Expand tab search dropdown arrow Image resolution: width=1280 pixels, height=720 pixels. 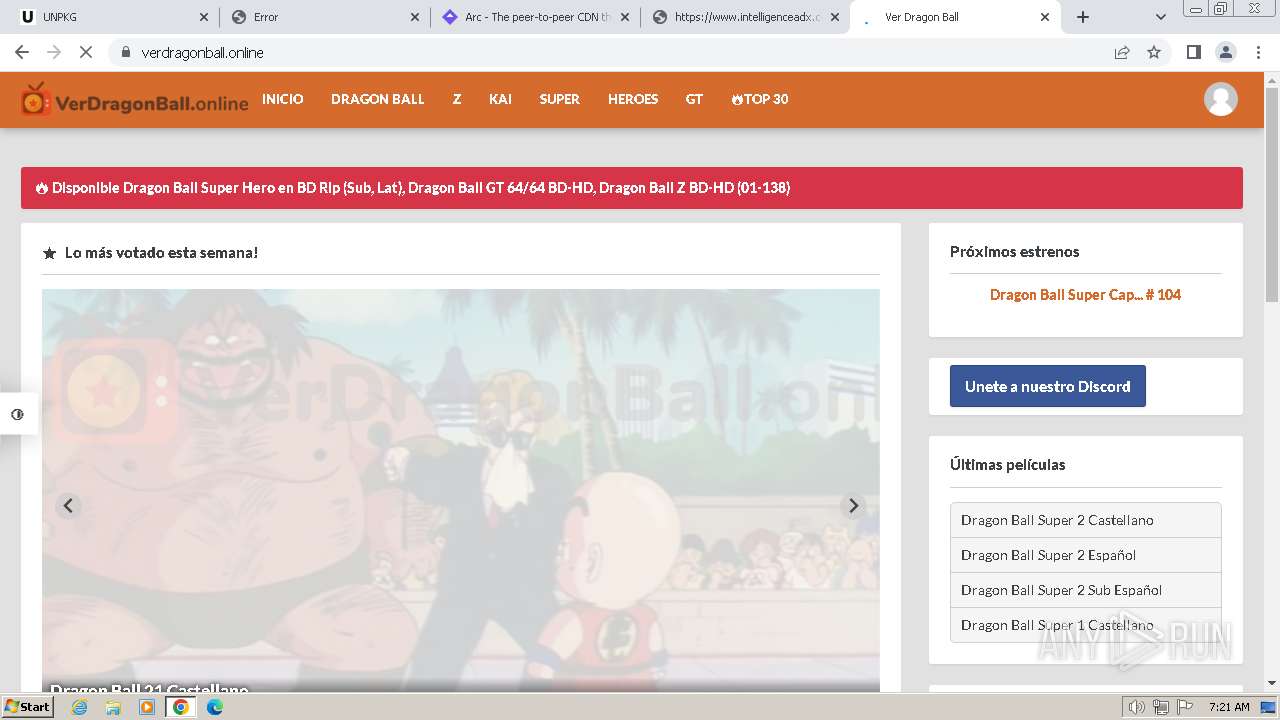(1160, 17)
